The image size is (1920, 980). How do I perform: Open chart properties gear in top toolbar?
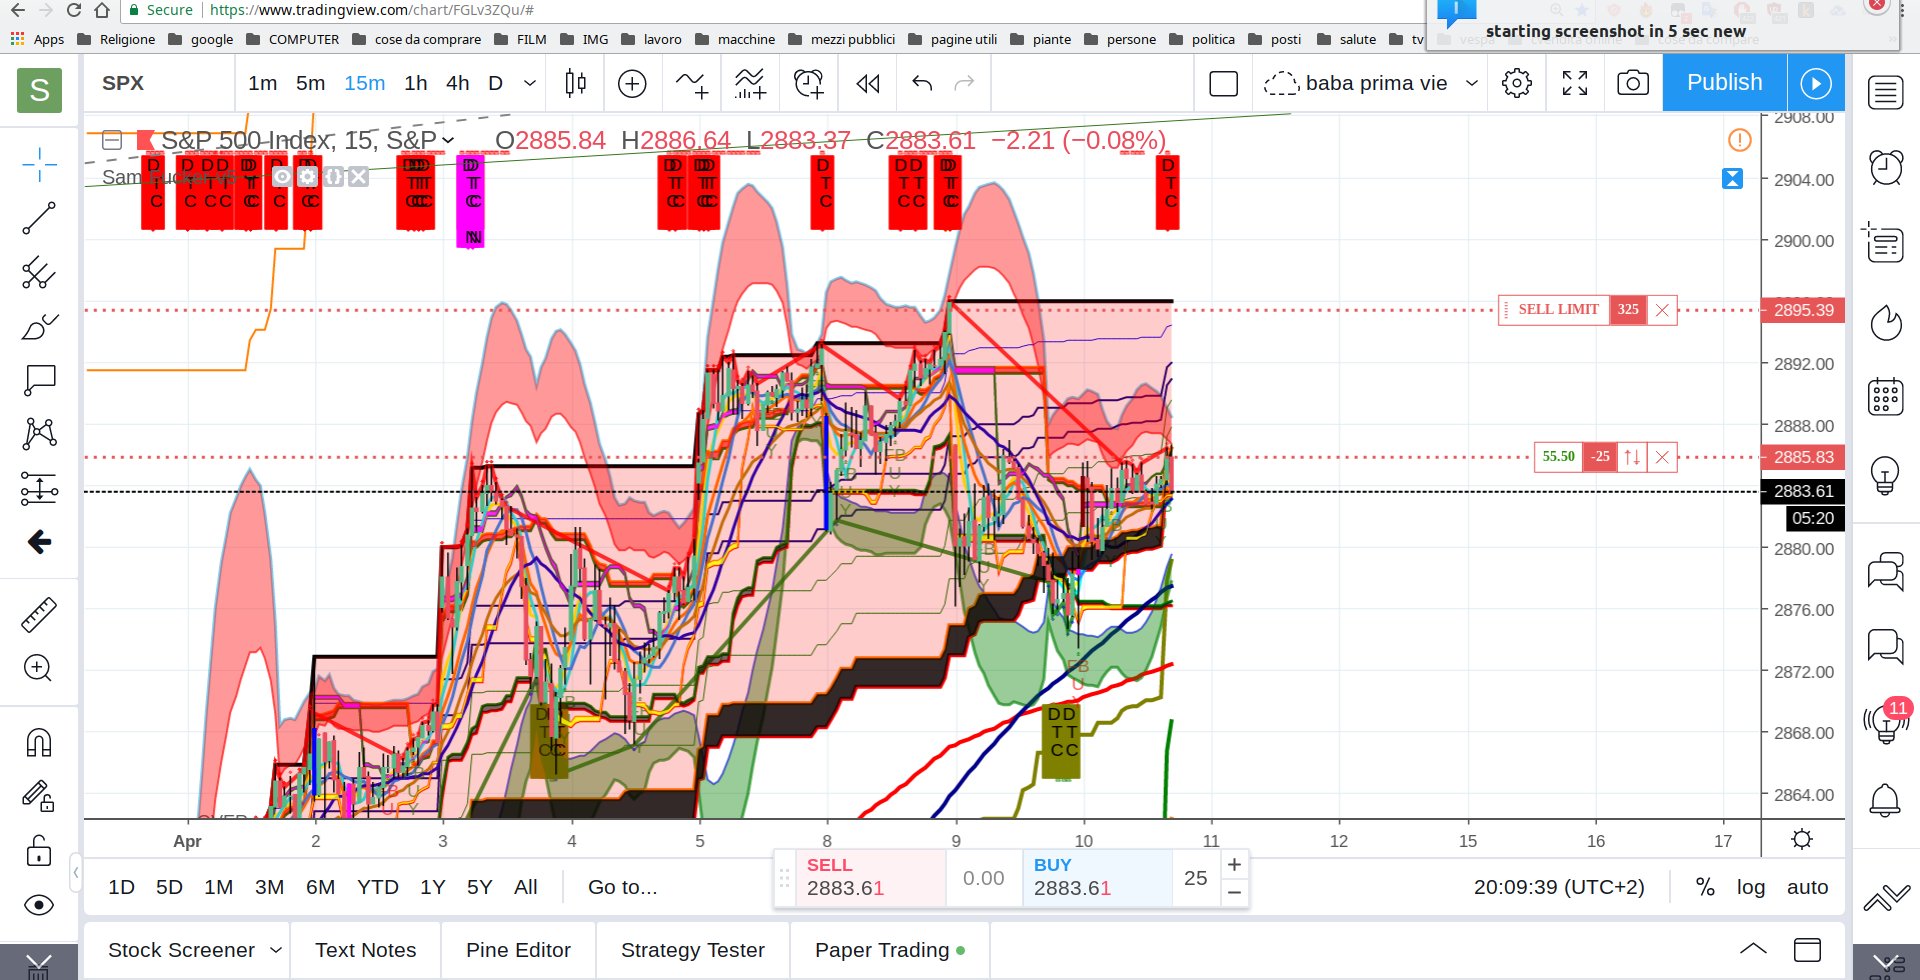[1517, 83]
